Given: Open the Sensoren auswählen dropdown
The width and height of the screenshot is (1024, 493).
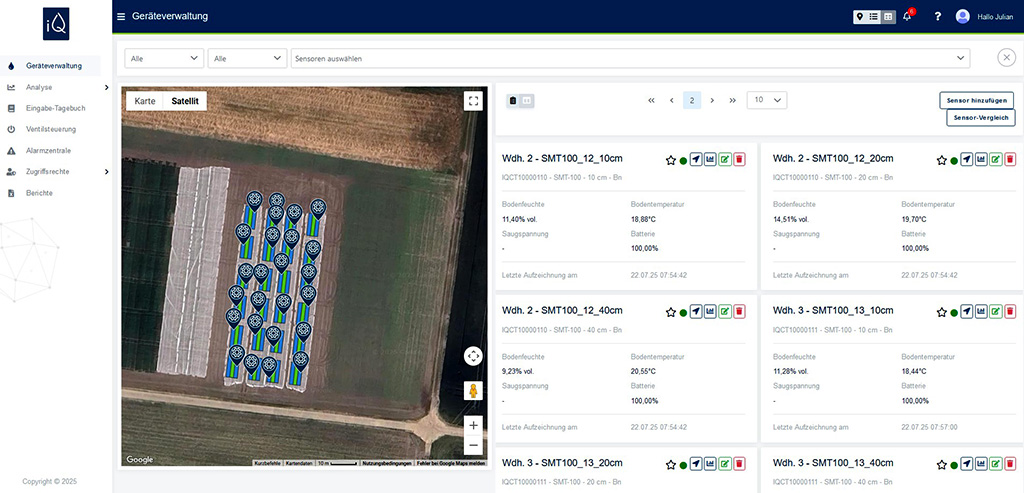Looking at the screenshot, I should tap(630, 58).
